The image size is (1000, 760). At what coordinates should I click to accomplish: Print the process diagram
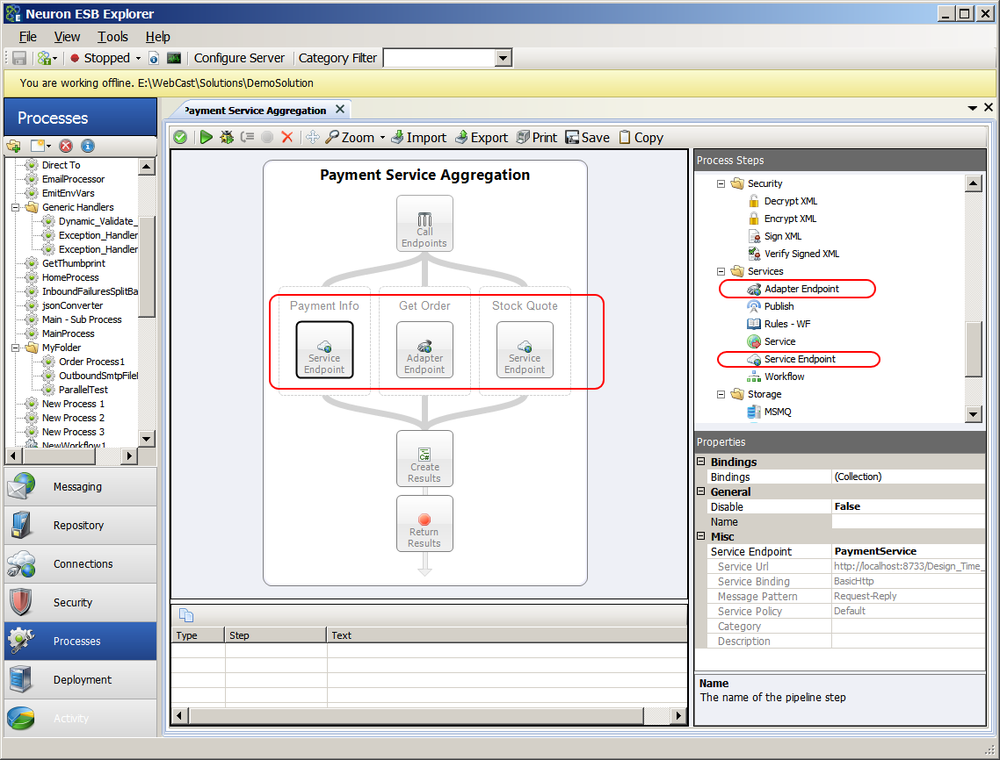[536, 137]
